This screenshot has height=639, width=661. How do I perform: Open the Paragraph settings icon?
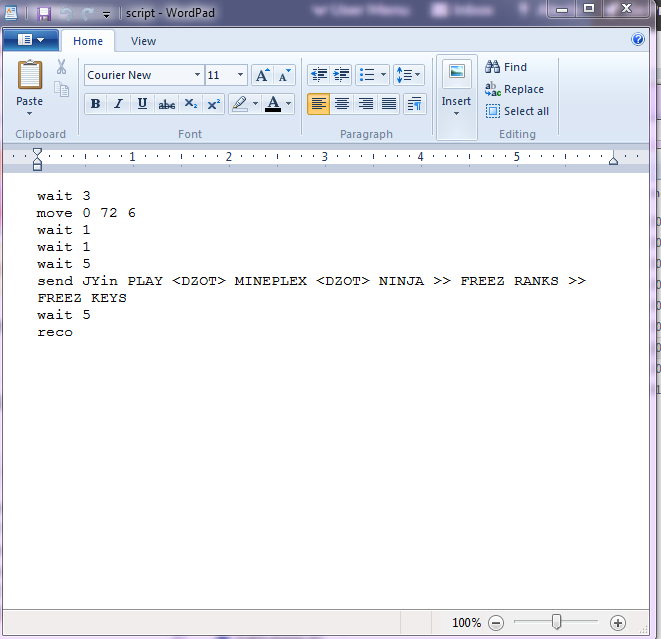(x=414, y=104)
